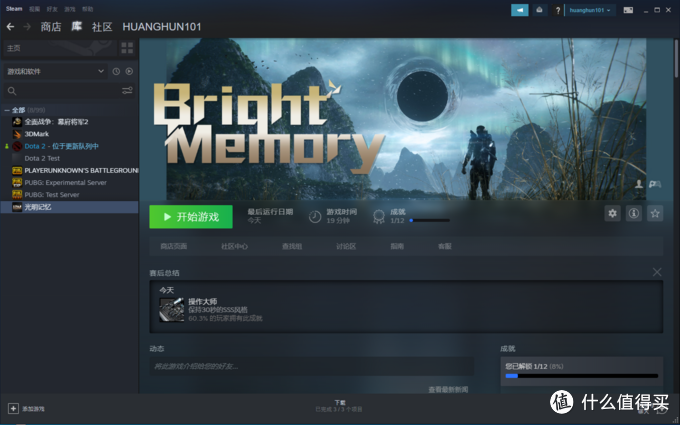Screen dimensions: 680x425
Task: Open the HUANGHUN101 profile tab
Action: click(x=162, y=27)
